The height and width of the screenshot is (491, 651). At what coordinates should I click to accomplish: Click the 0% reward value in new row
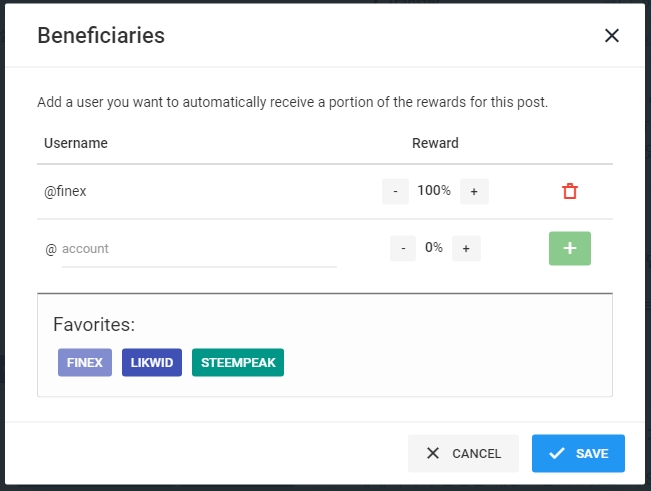point(434,247)
